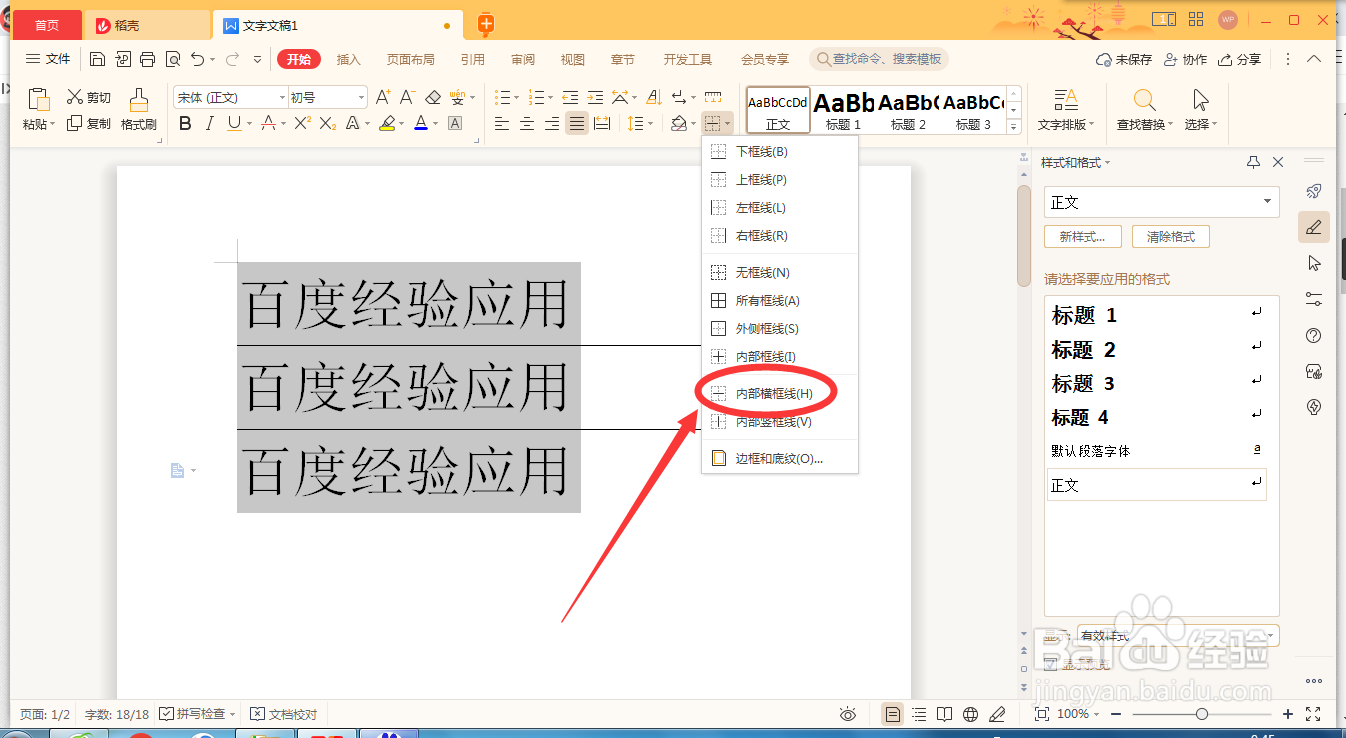Undo the last action
Viewport: 1346px width, 738px height.
[198, 59]
